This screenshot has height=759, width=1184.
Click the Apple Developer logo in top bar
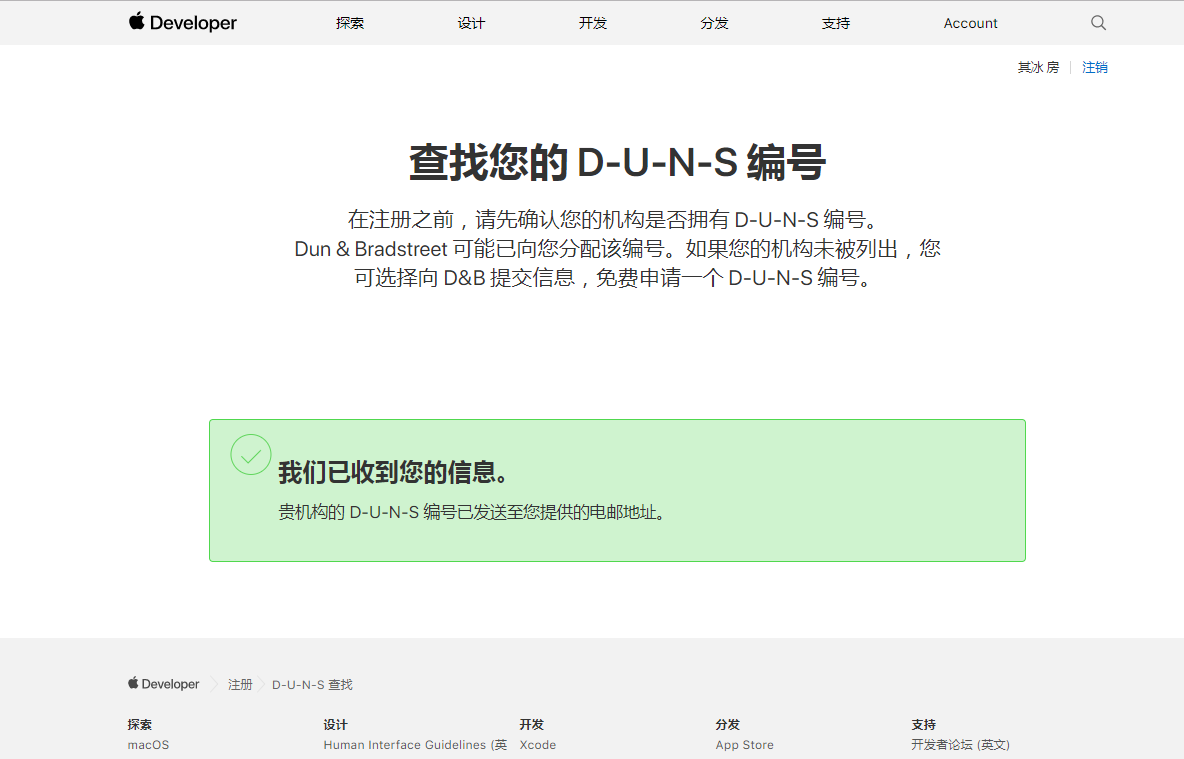pos(183,23)
